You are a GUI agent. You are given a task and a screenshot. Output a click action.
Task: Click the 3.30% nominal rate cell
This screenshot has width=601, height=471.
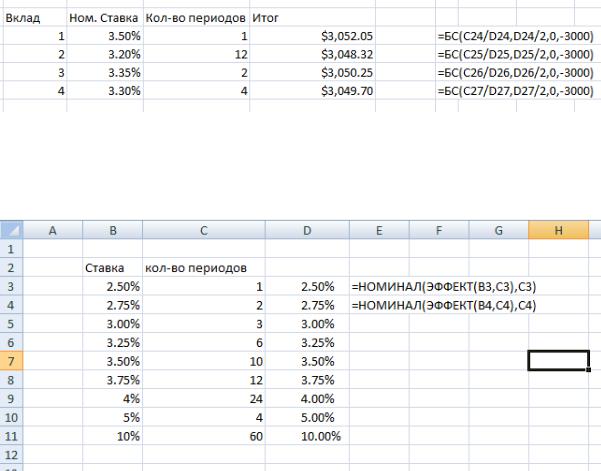coord(105,91)
